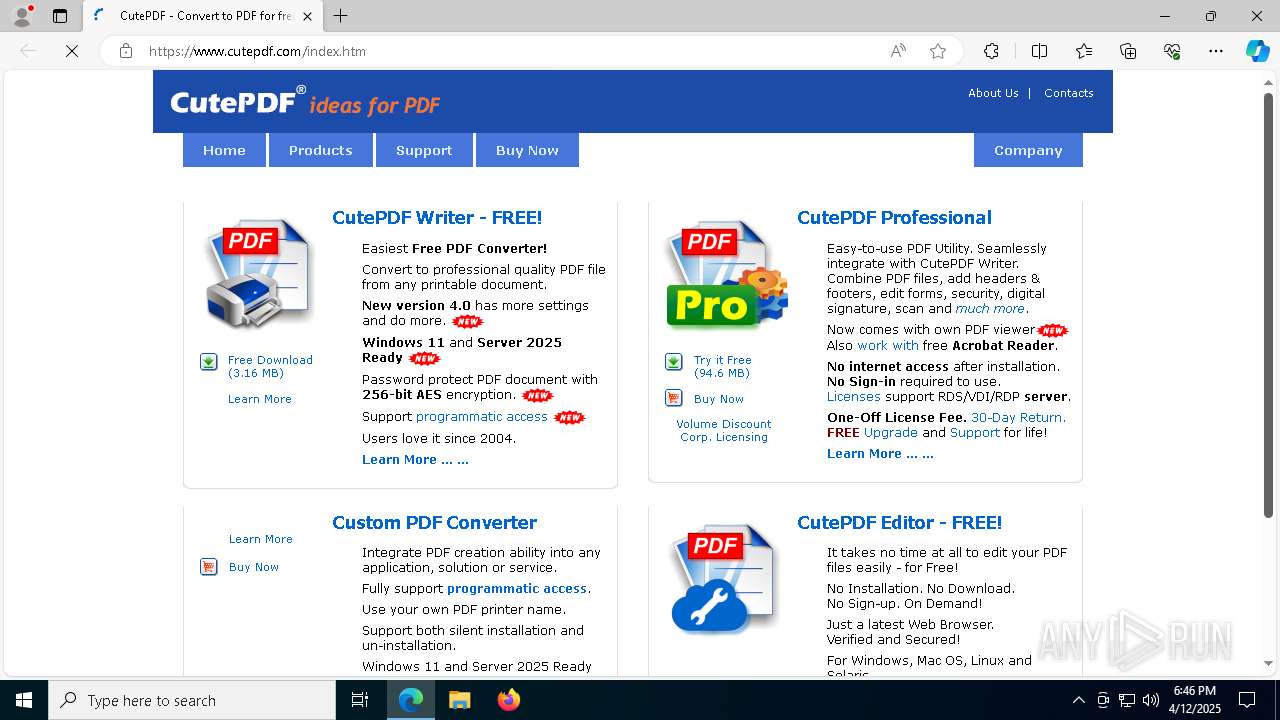Screen dimensions: 1280x720
Task: Click cart icon next to Professional Buy Now
Action: tap(674, 398)
